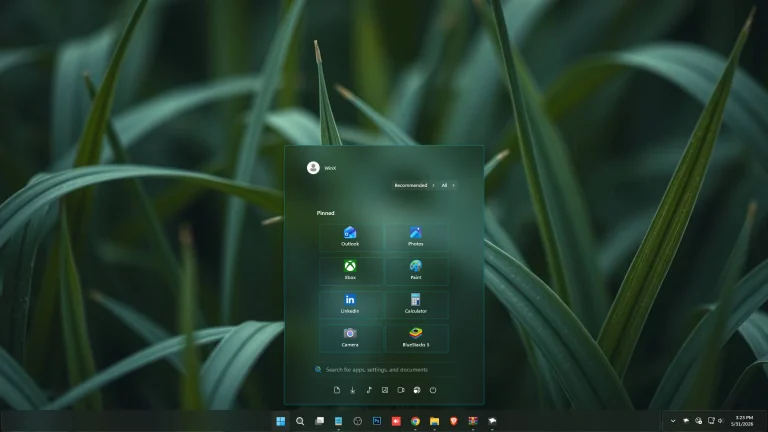Click the WinX username label
Image resolution: width=768 pixels, height=432 pixels.
[x=330, y=168]
